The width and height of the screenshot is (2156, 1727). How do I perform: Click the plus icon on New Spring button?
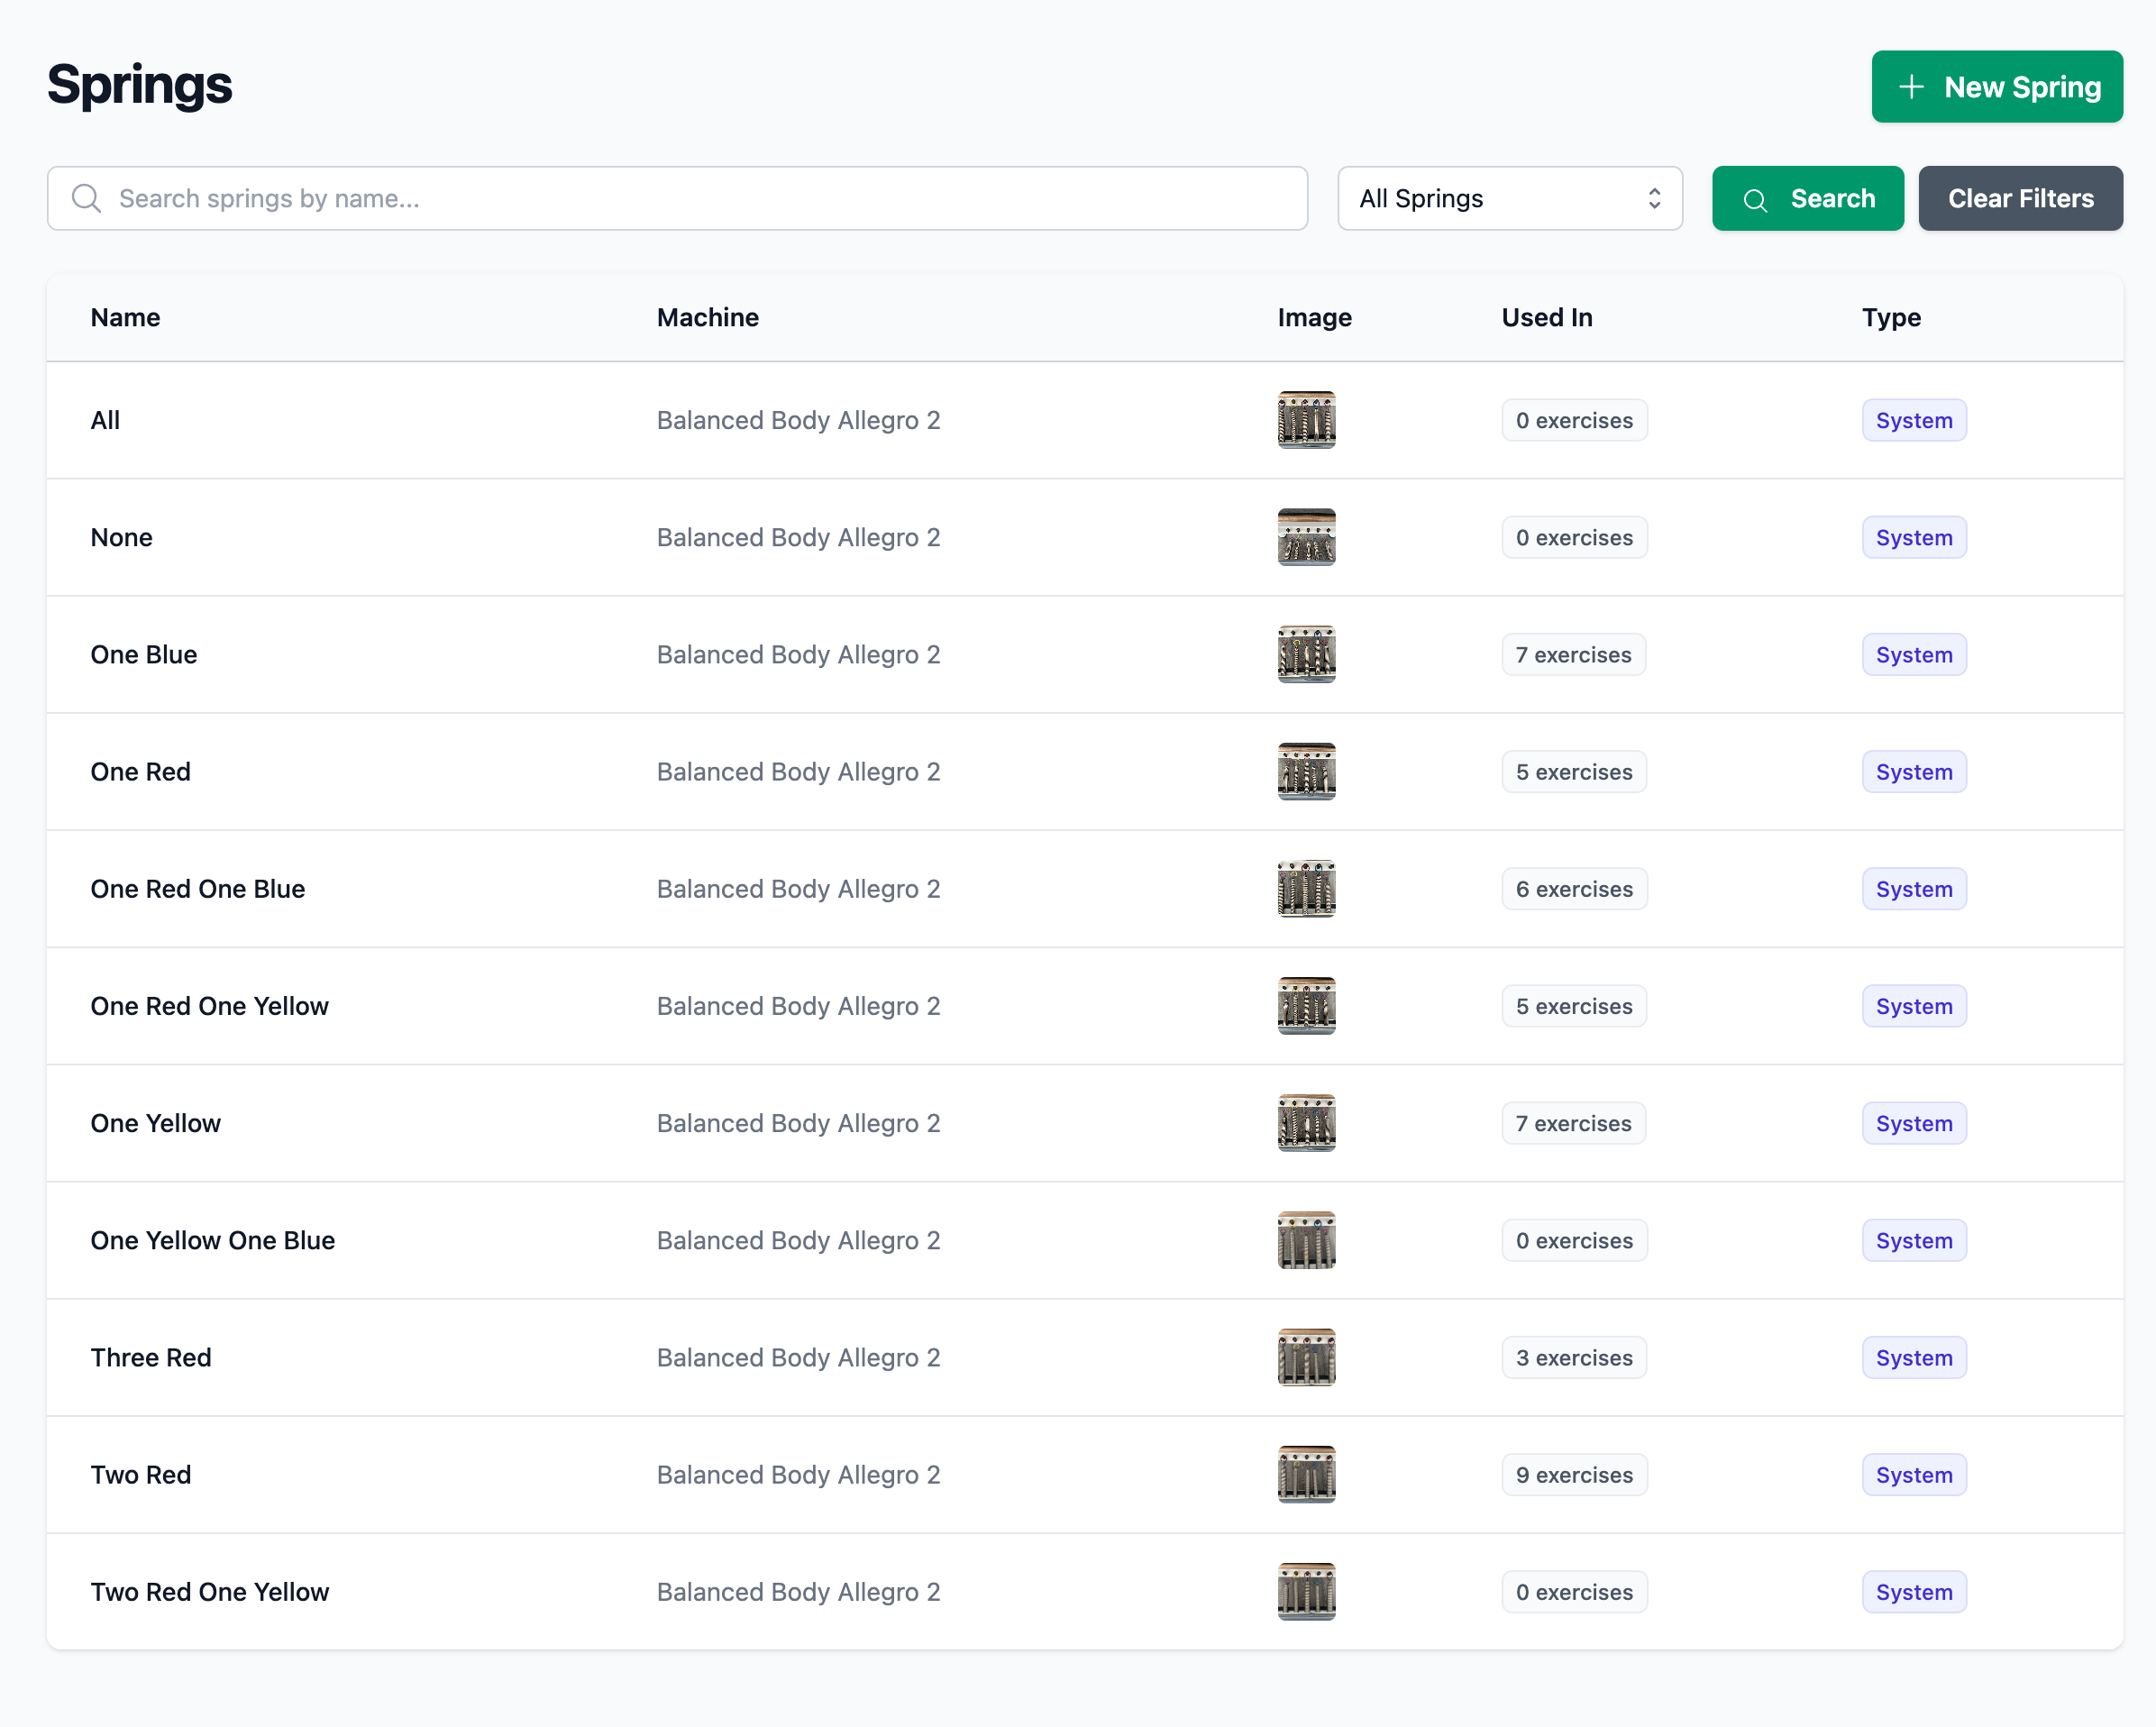pyautogui.click(x=1911, y=86)
